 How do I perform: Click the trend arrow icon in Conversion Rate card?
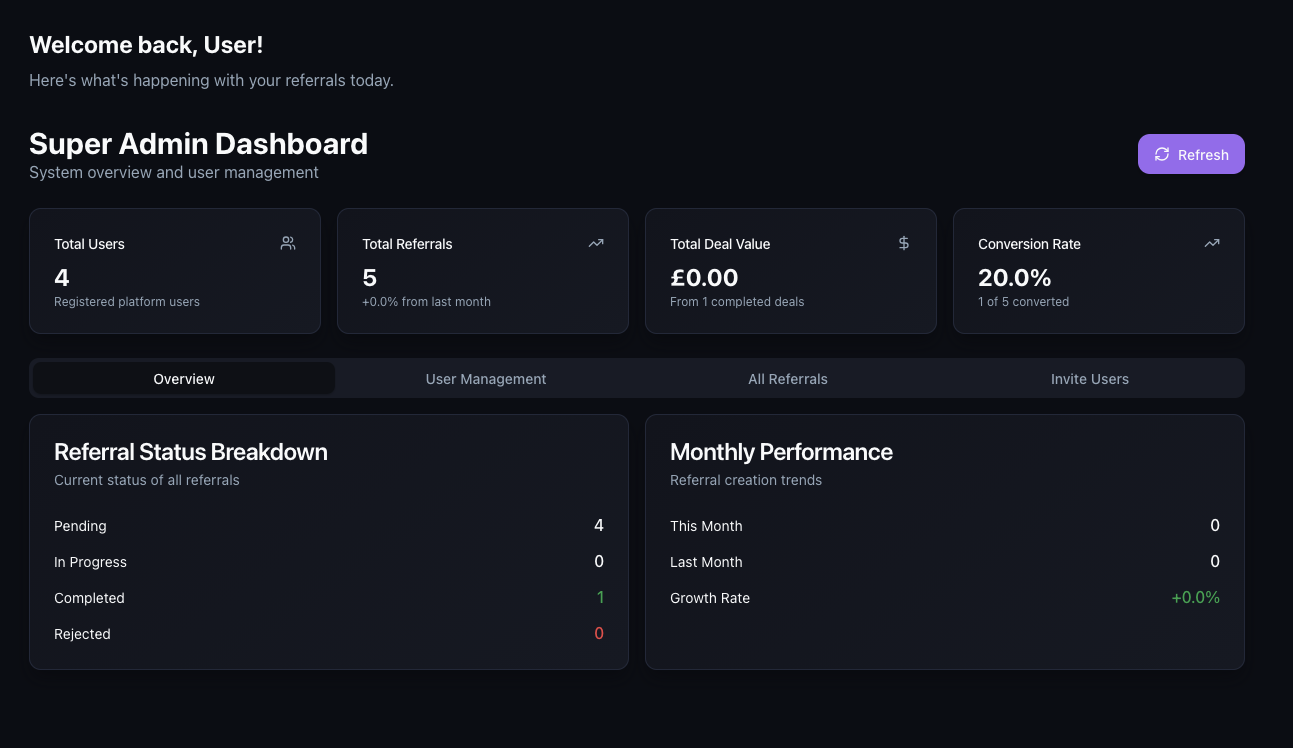[x=1212, y=243]
